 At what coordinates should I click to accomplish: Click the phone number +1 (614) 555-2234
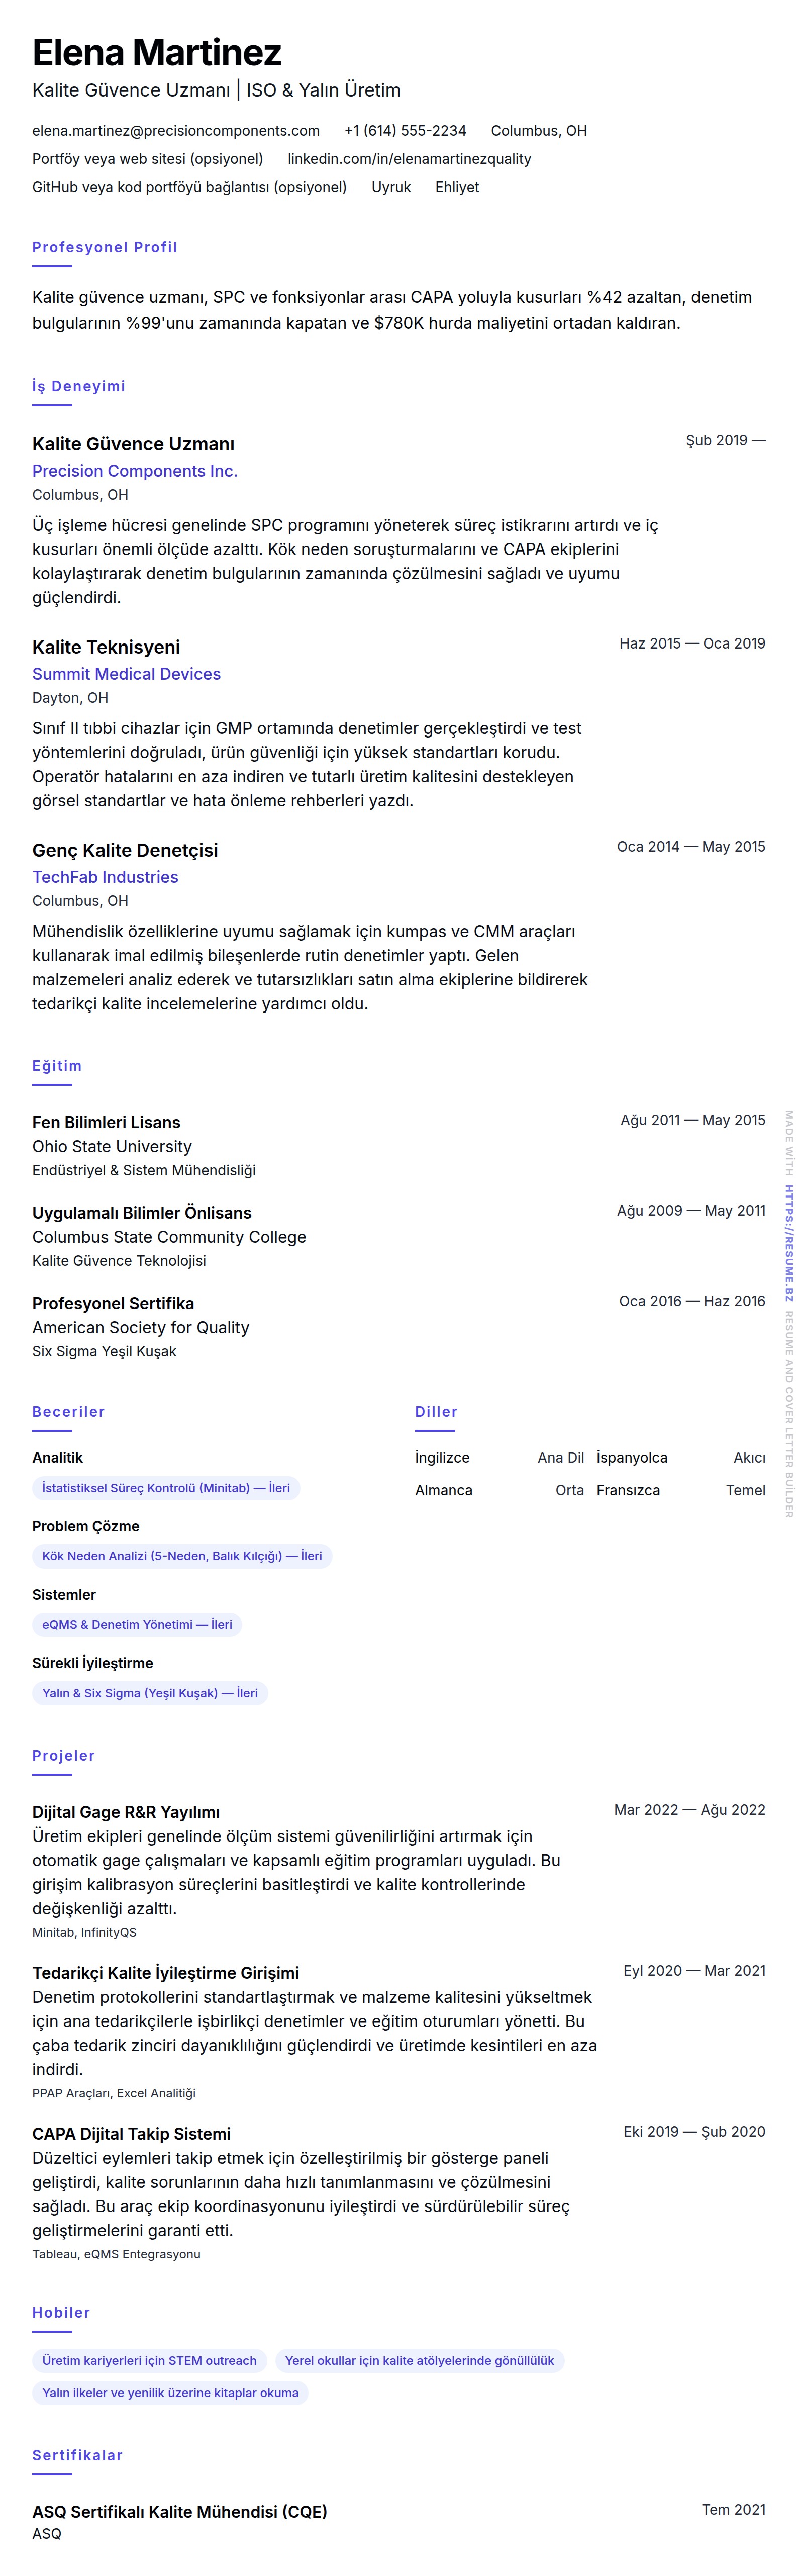tap(405, 131)
